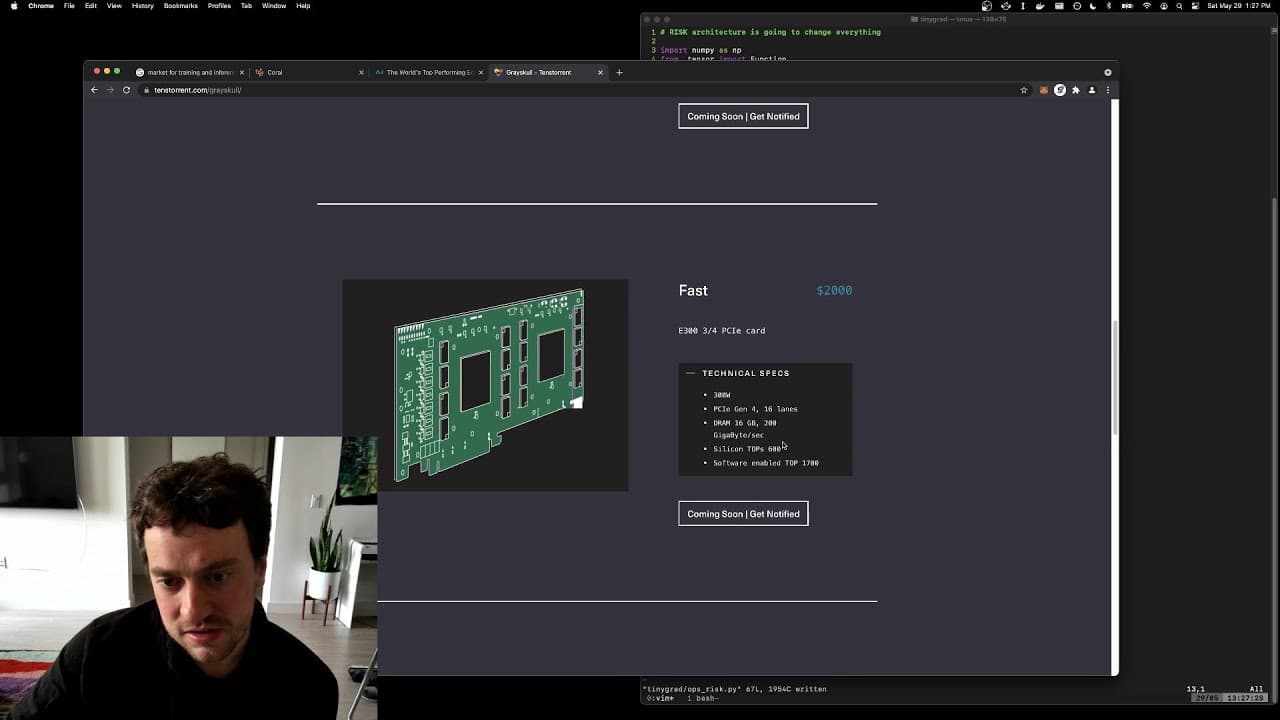Open Chrome's three-dot menu
Image resolution: width=1280 pixels, height=720 pixels.
(1107, 90)
